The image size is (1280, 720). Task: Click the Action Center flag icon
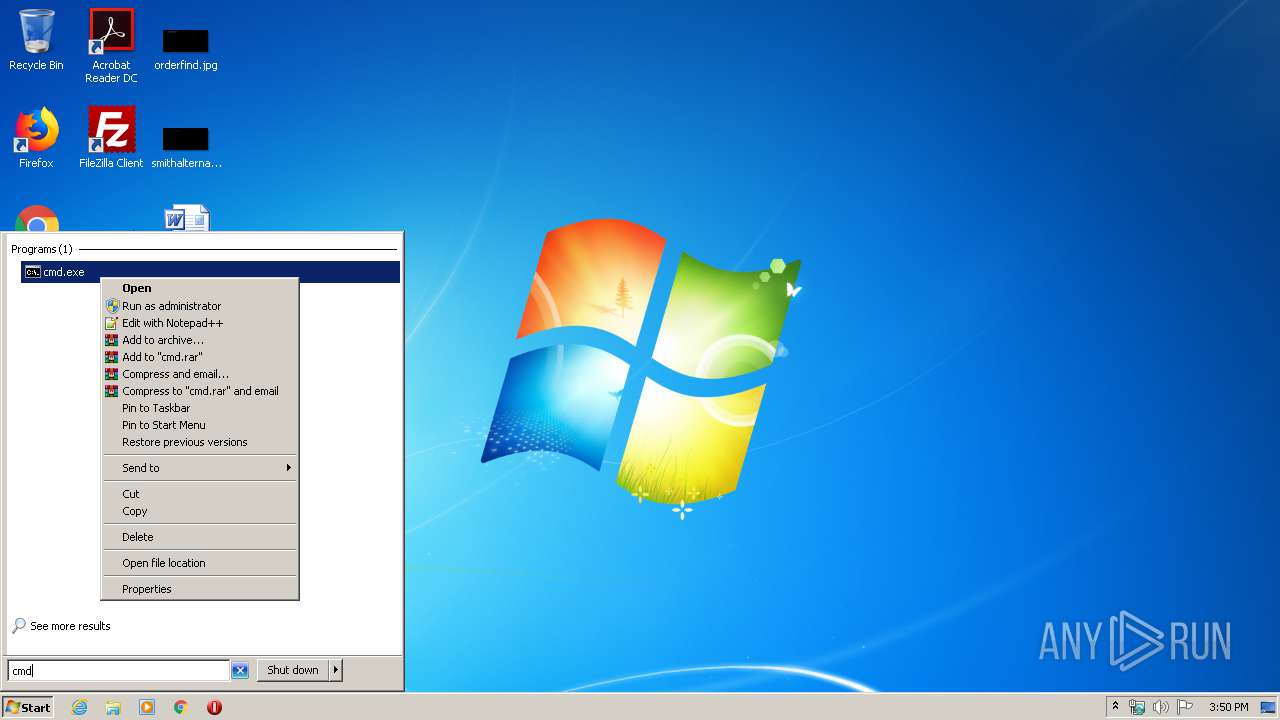[1185, 707]
